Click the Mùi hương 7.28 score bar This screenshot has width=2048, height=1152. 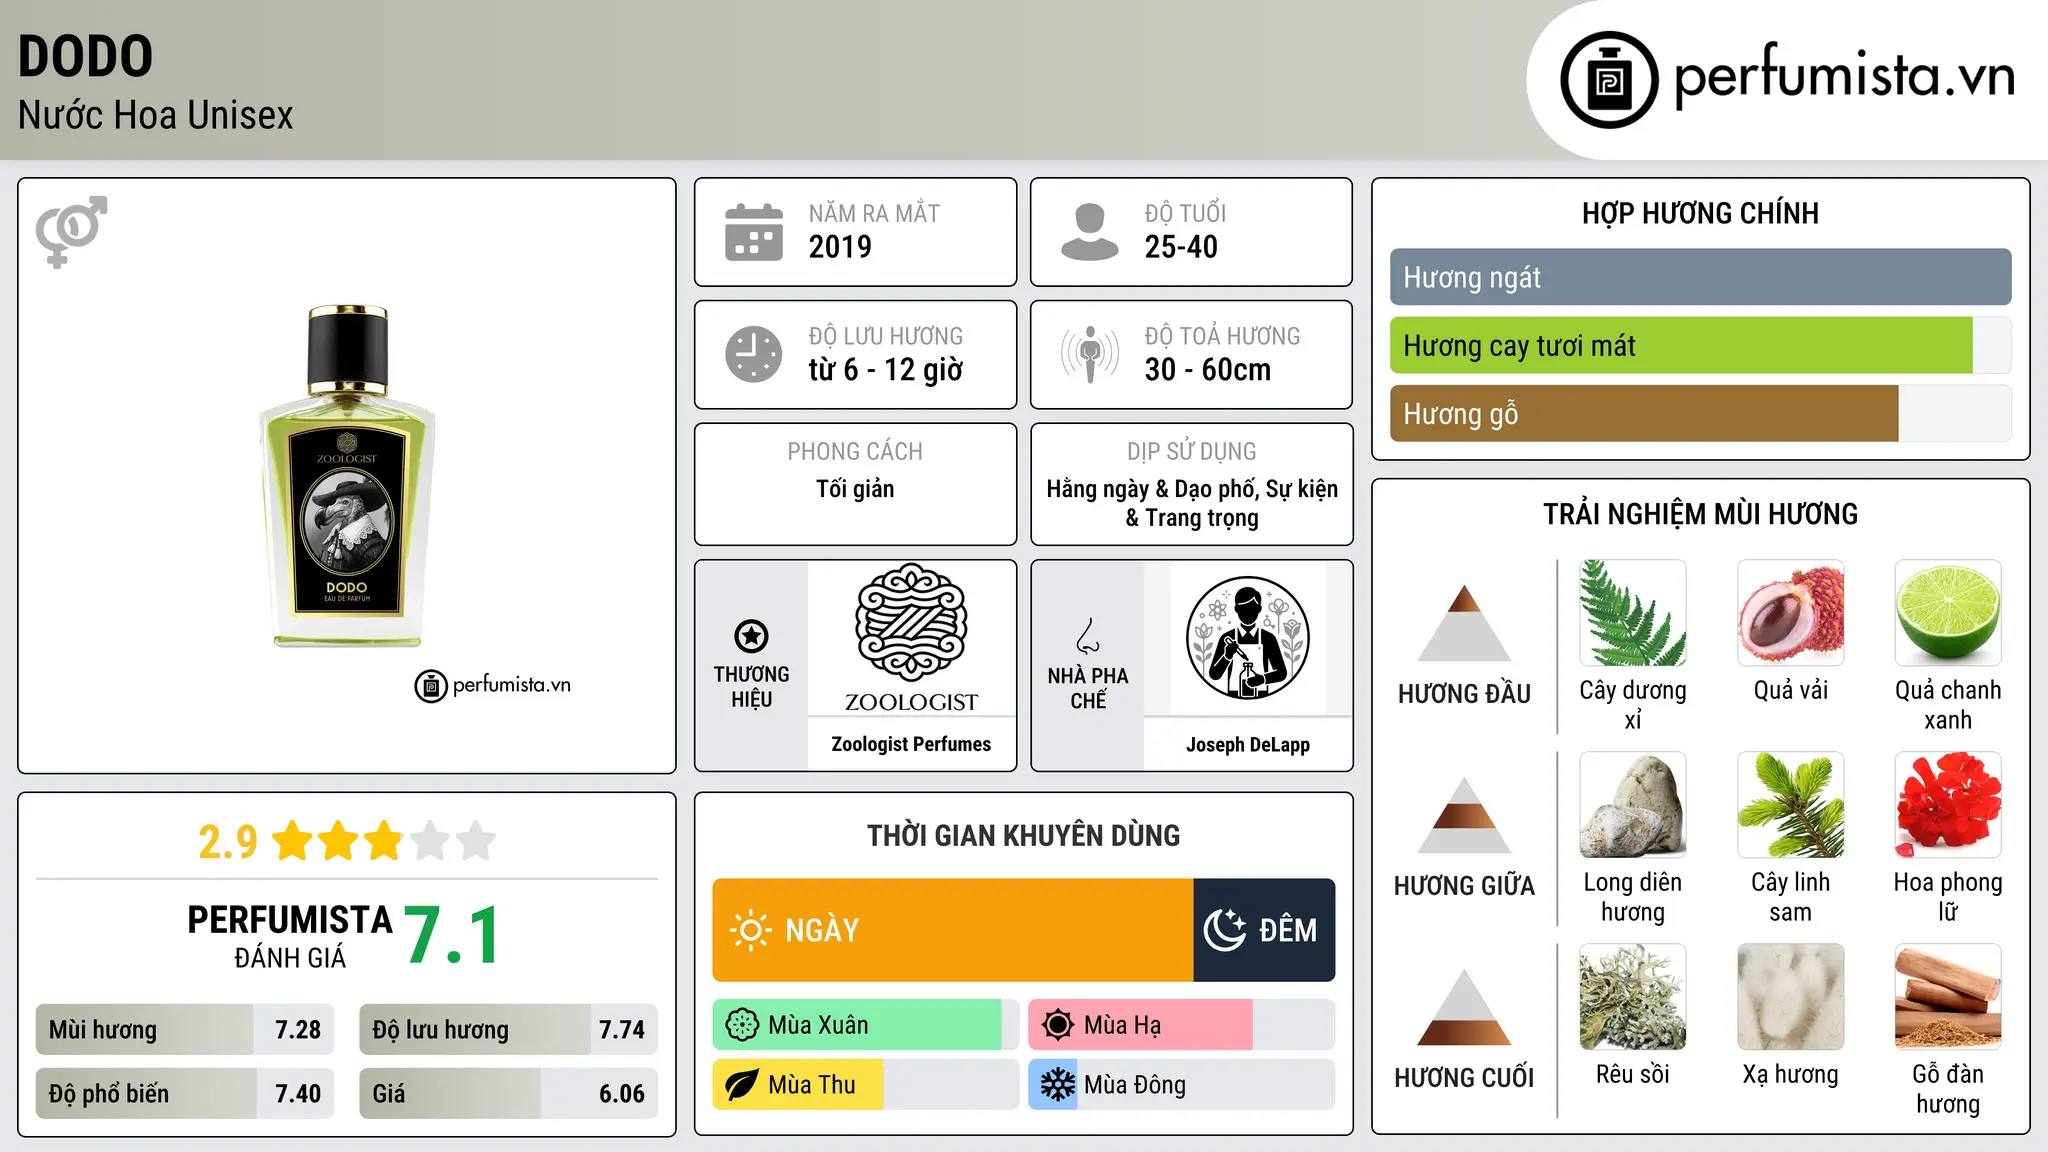click(x=185, y=1029)
